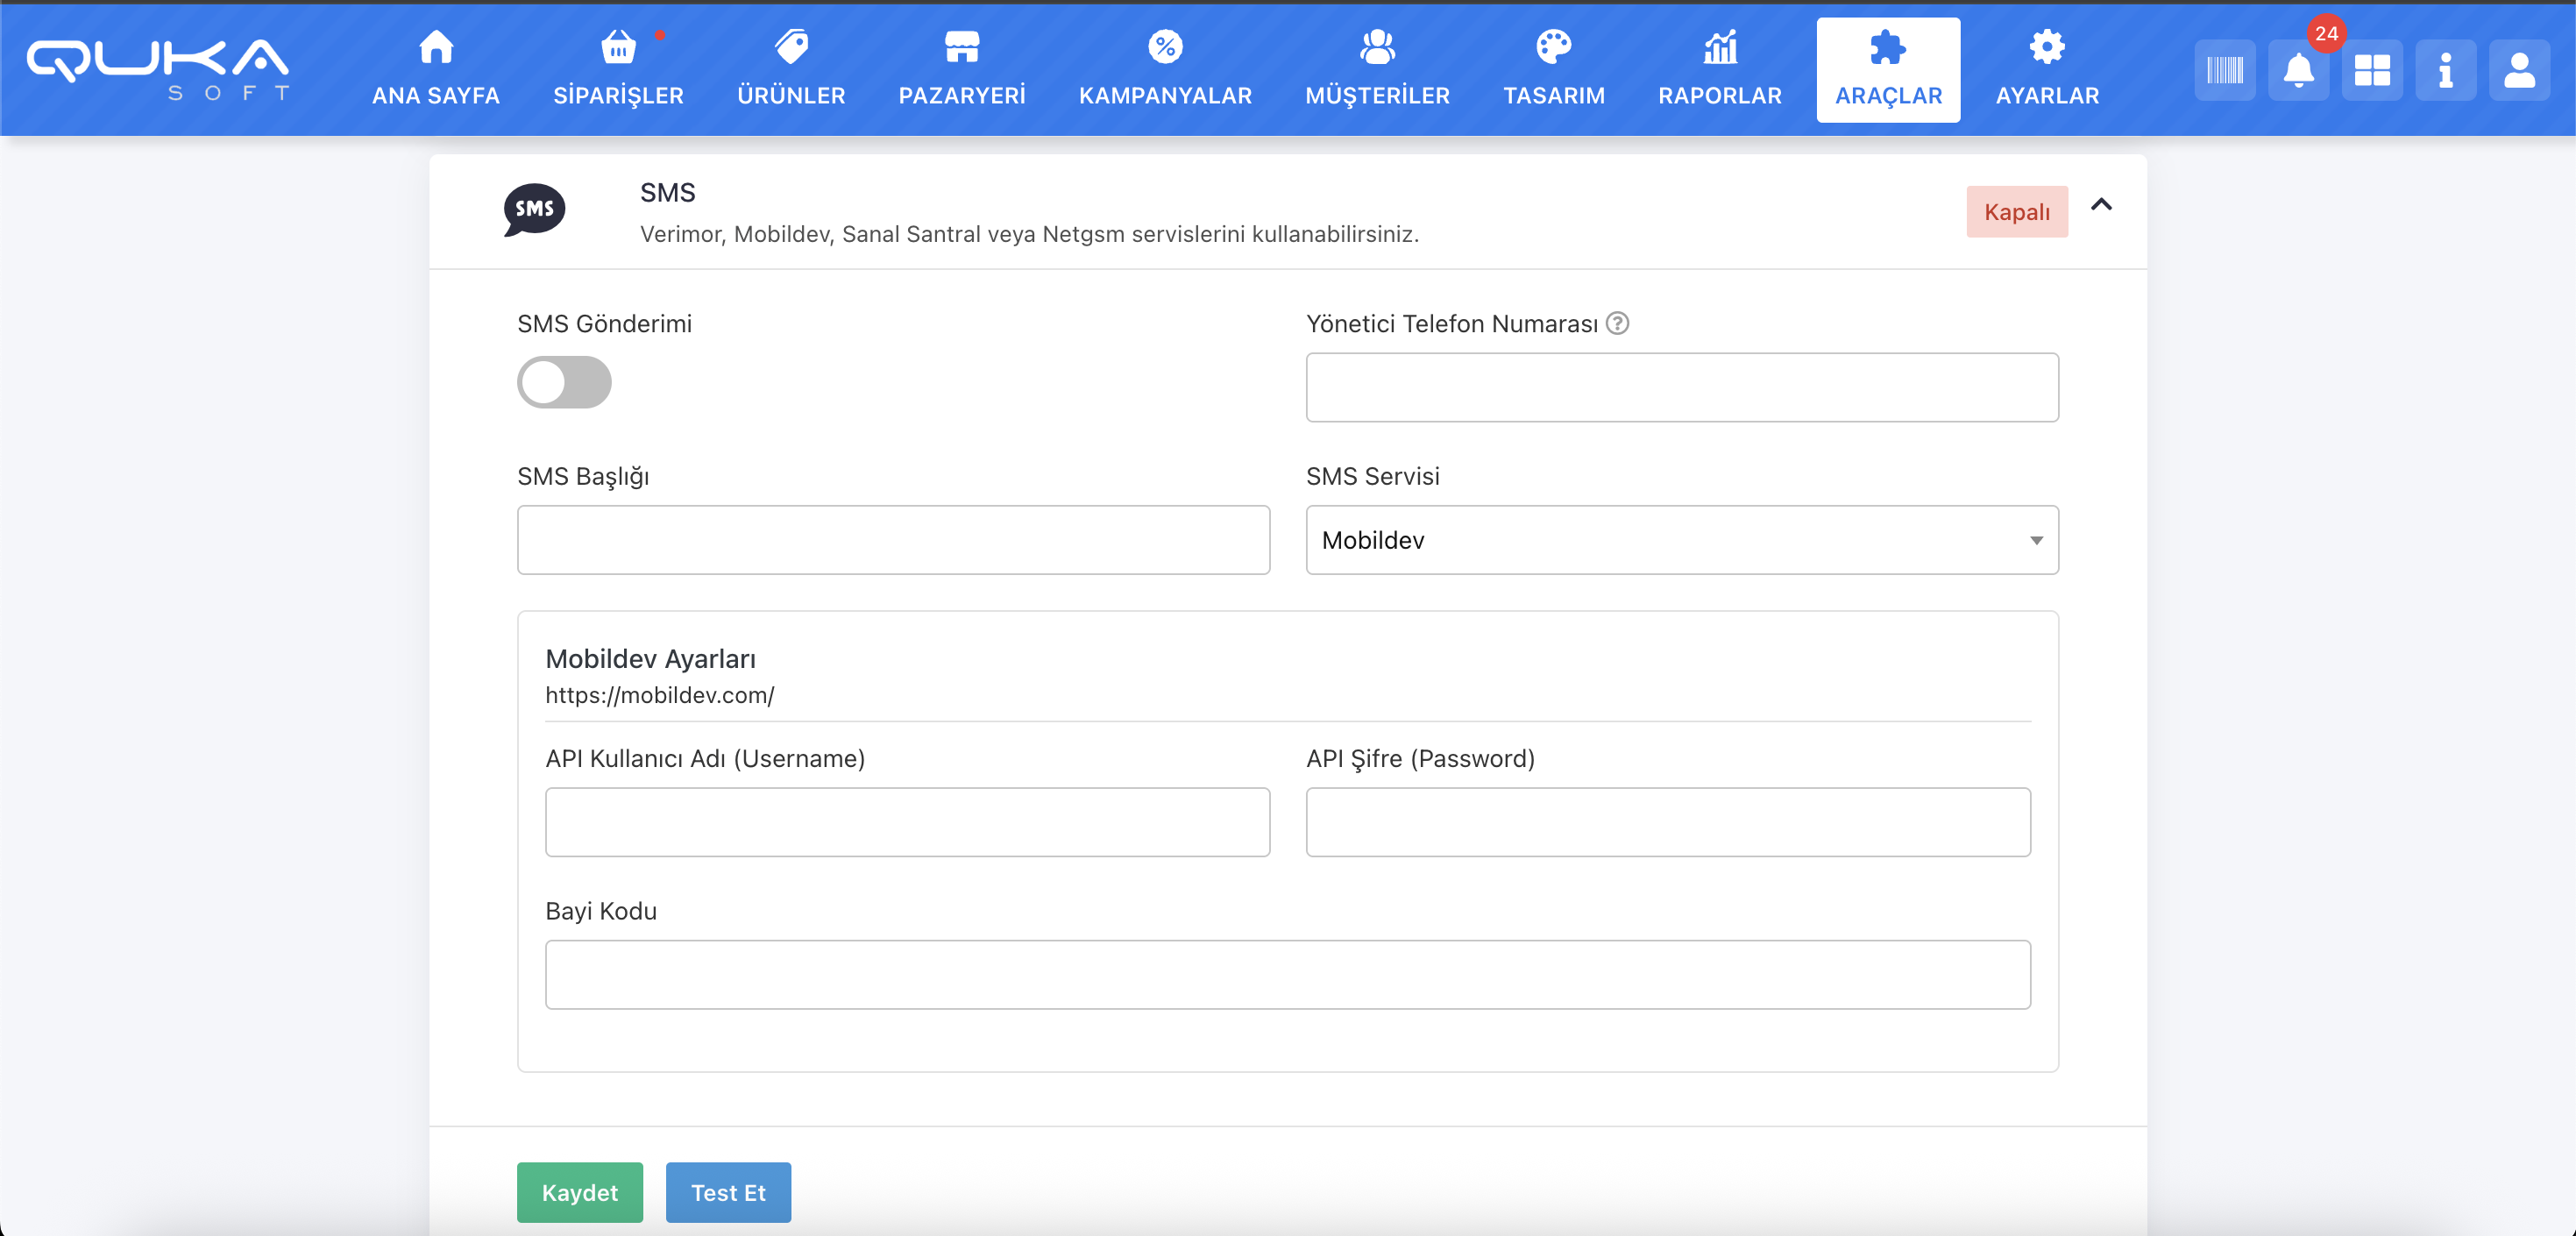
Task: Enable the SMS Gönderimi toggle
Action: pos(564,382)
